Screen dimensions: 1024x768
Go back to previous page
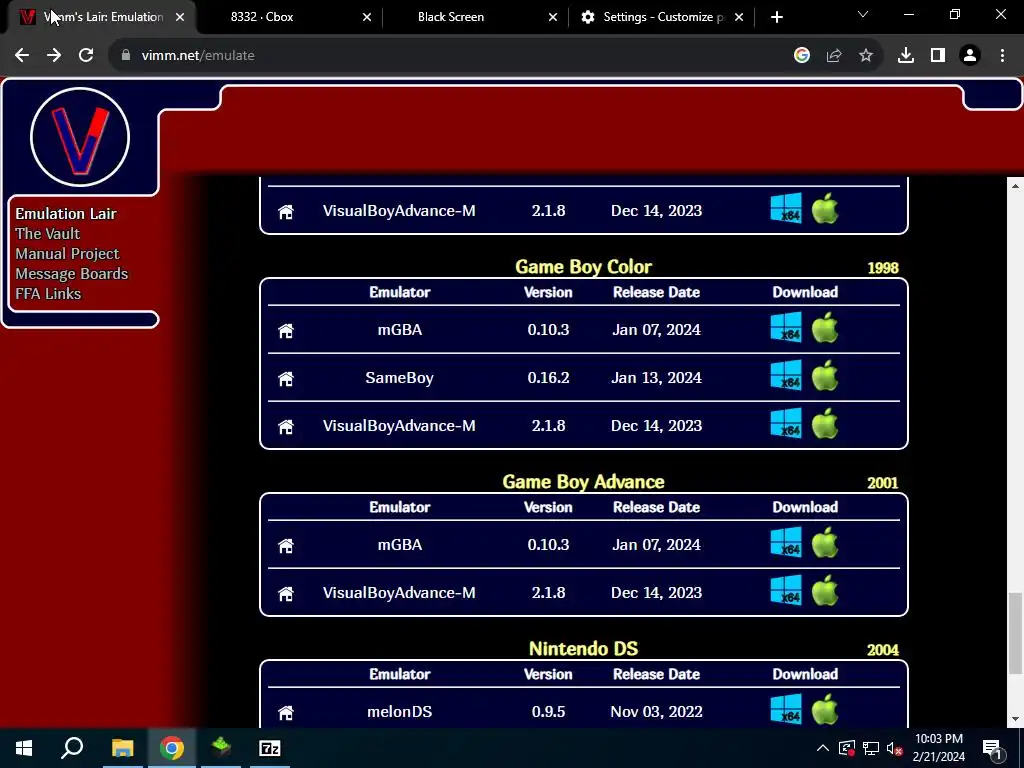tap(22, 56)
